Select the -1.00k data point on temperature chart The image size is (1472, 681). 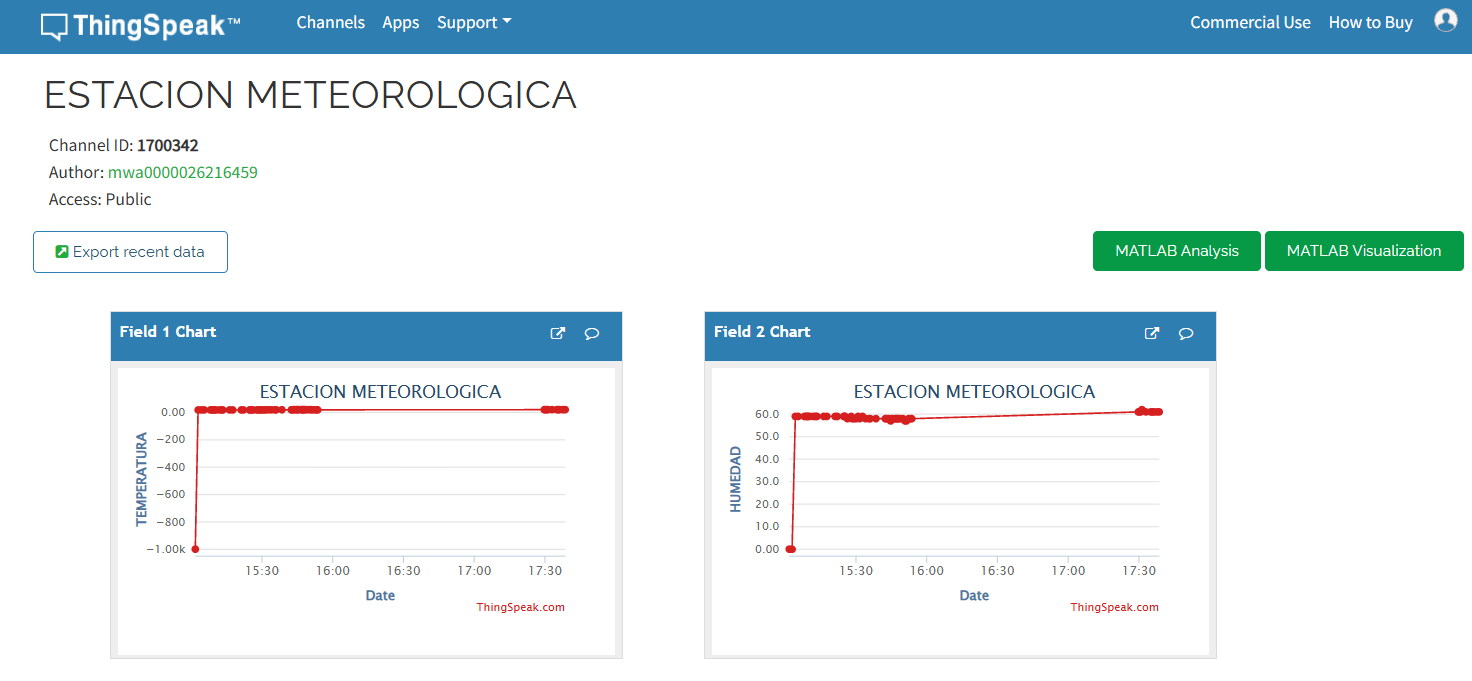tap(196, 549)
